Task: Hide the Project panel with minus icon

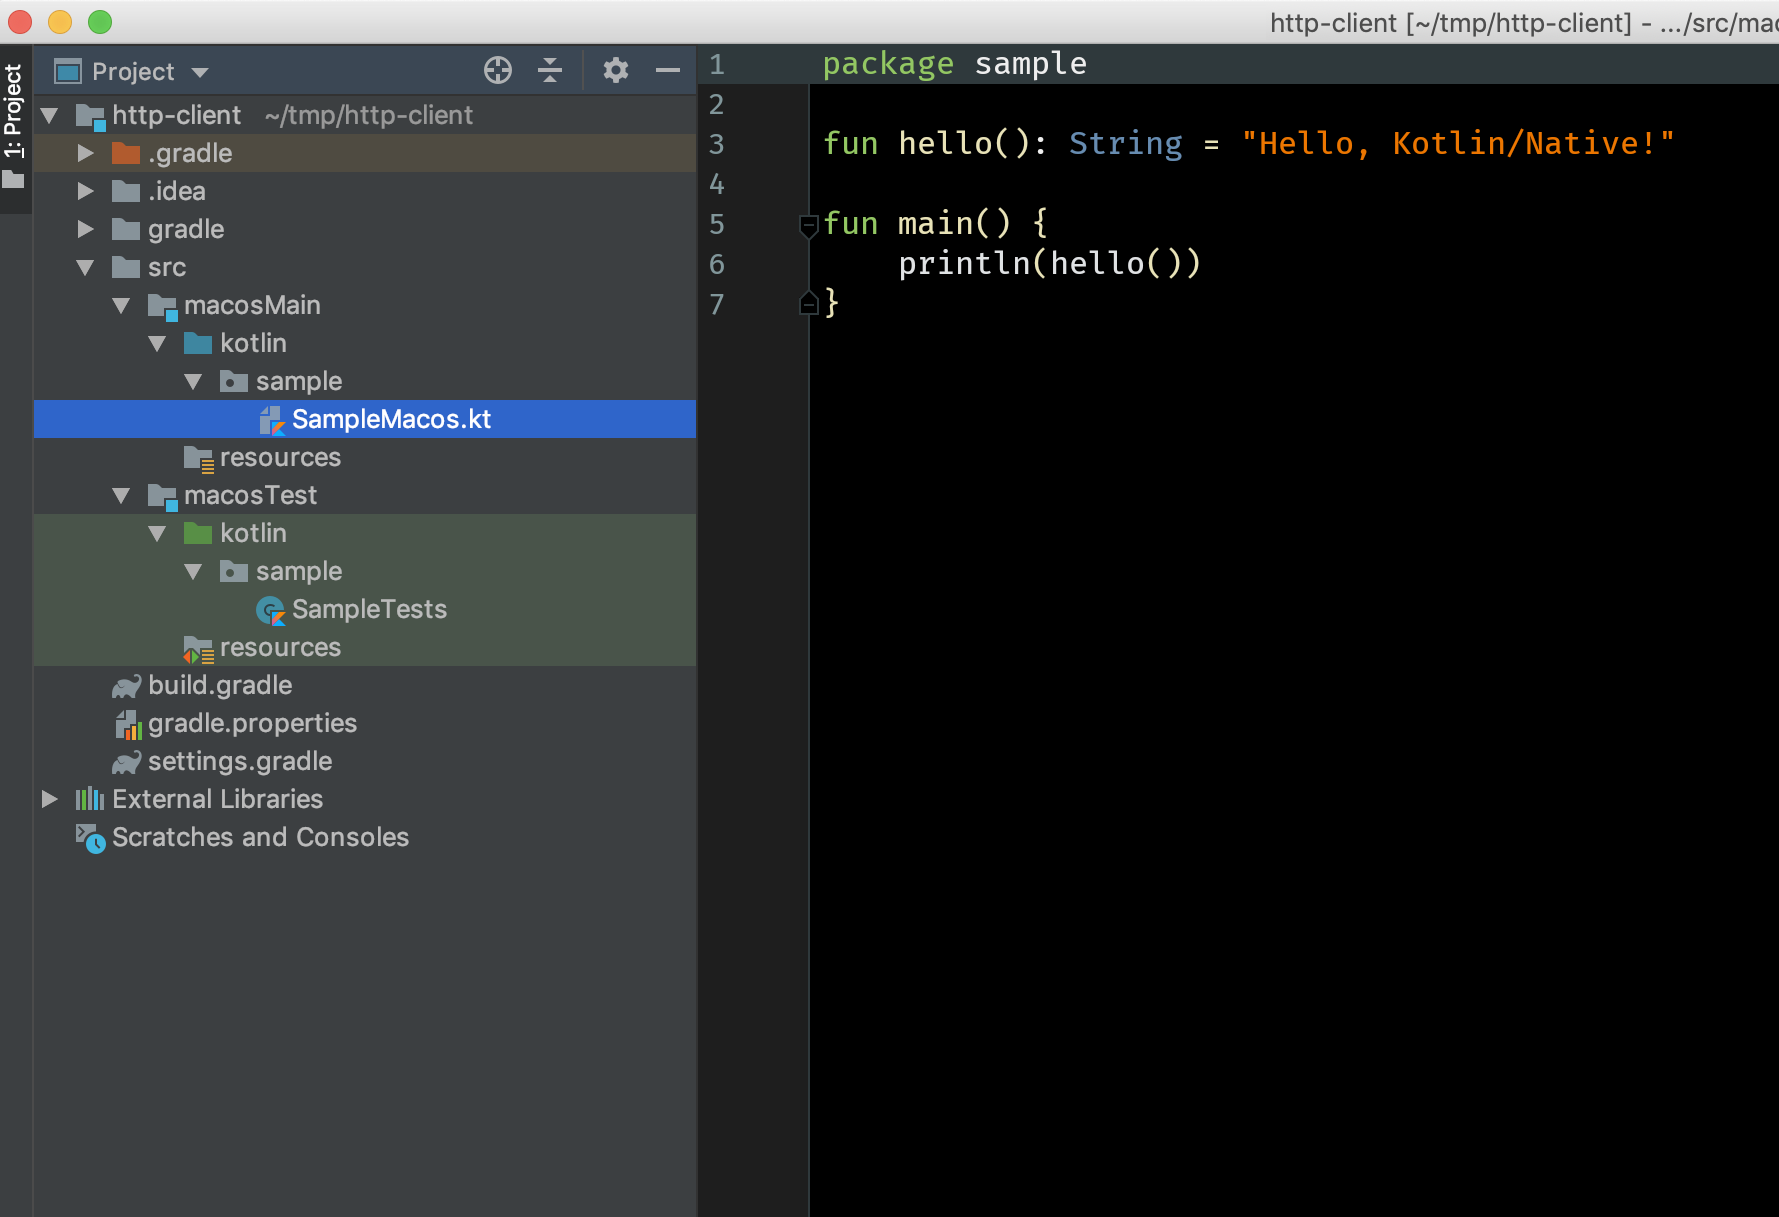Action: click(x=668, y=70)
